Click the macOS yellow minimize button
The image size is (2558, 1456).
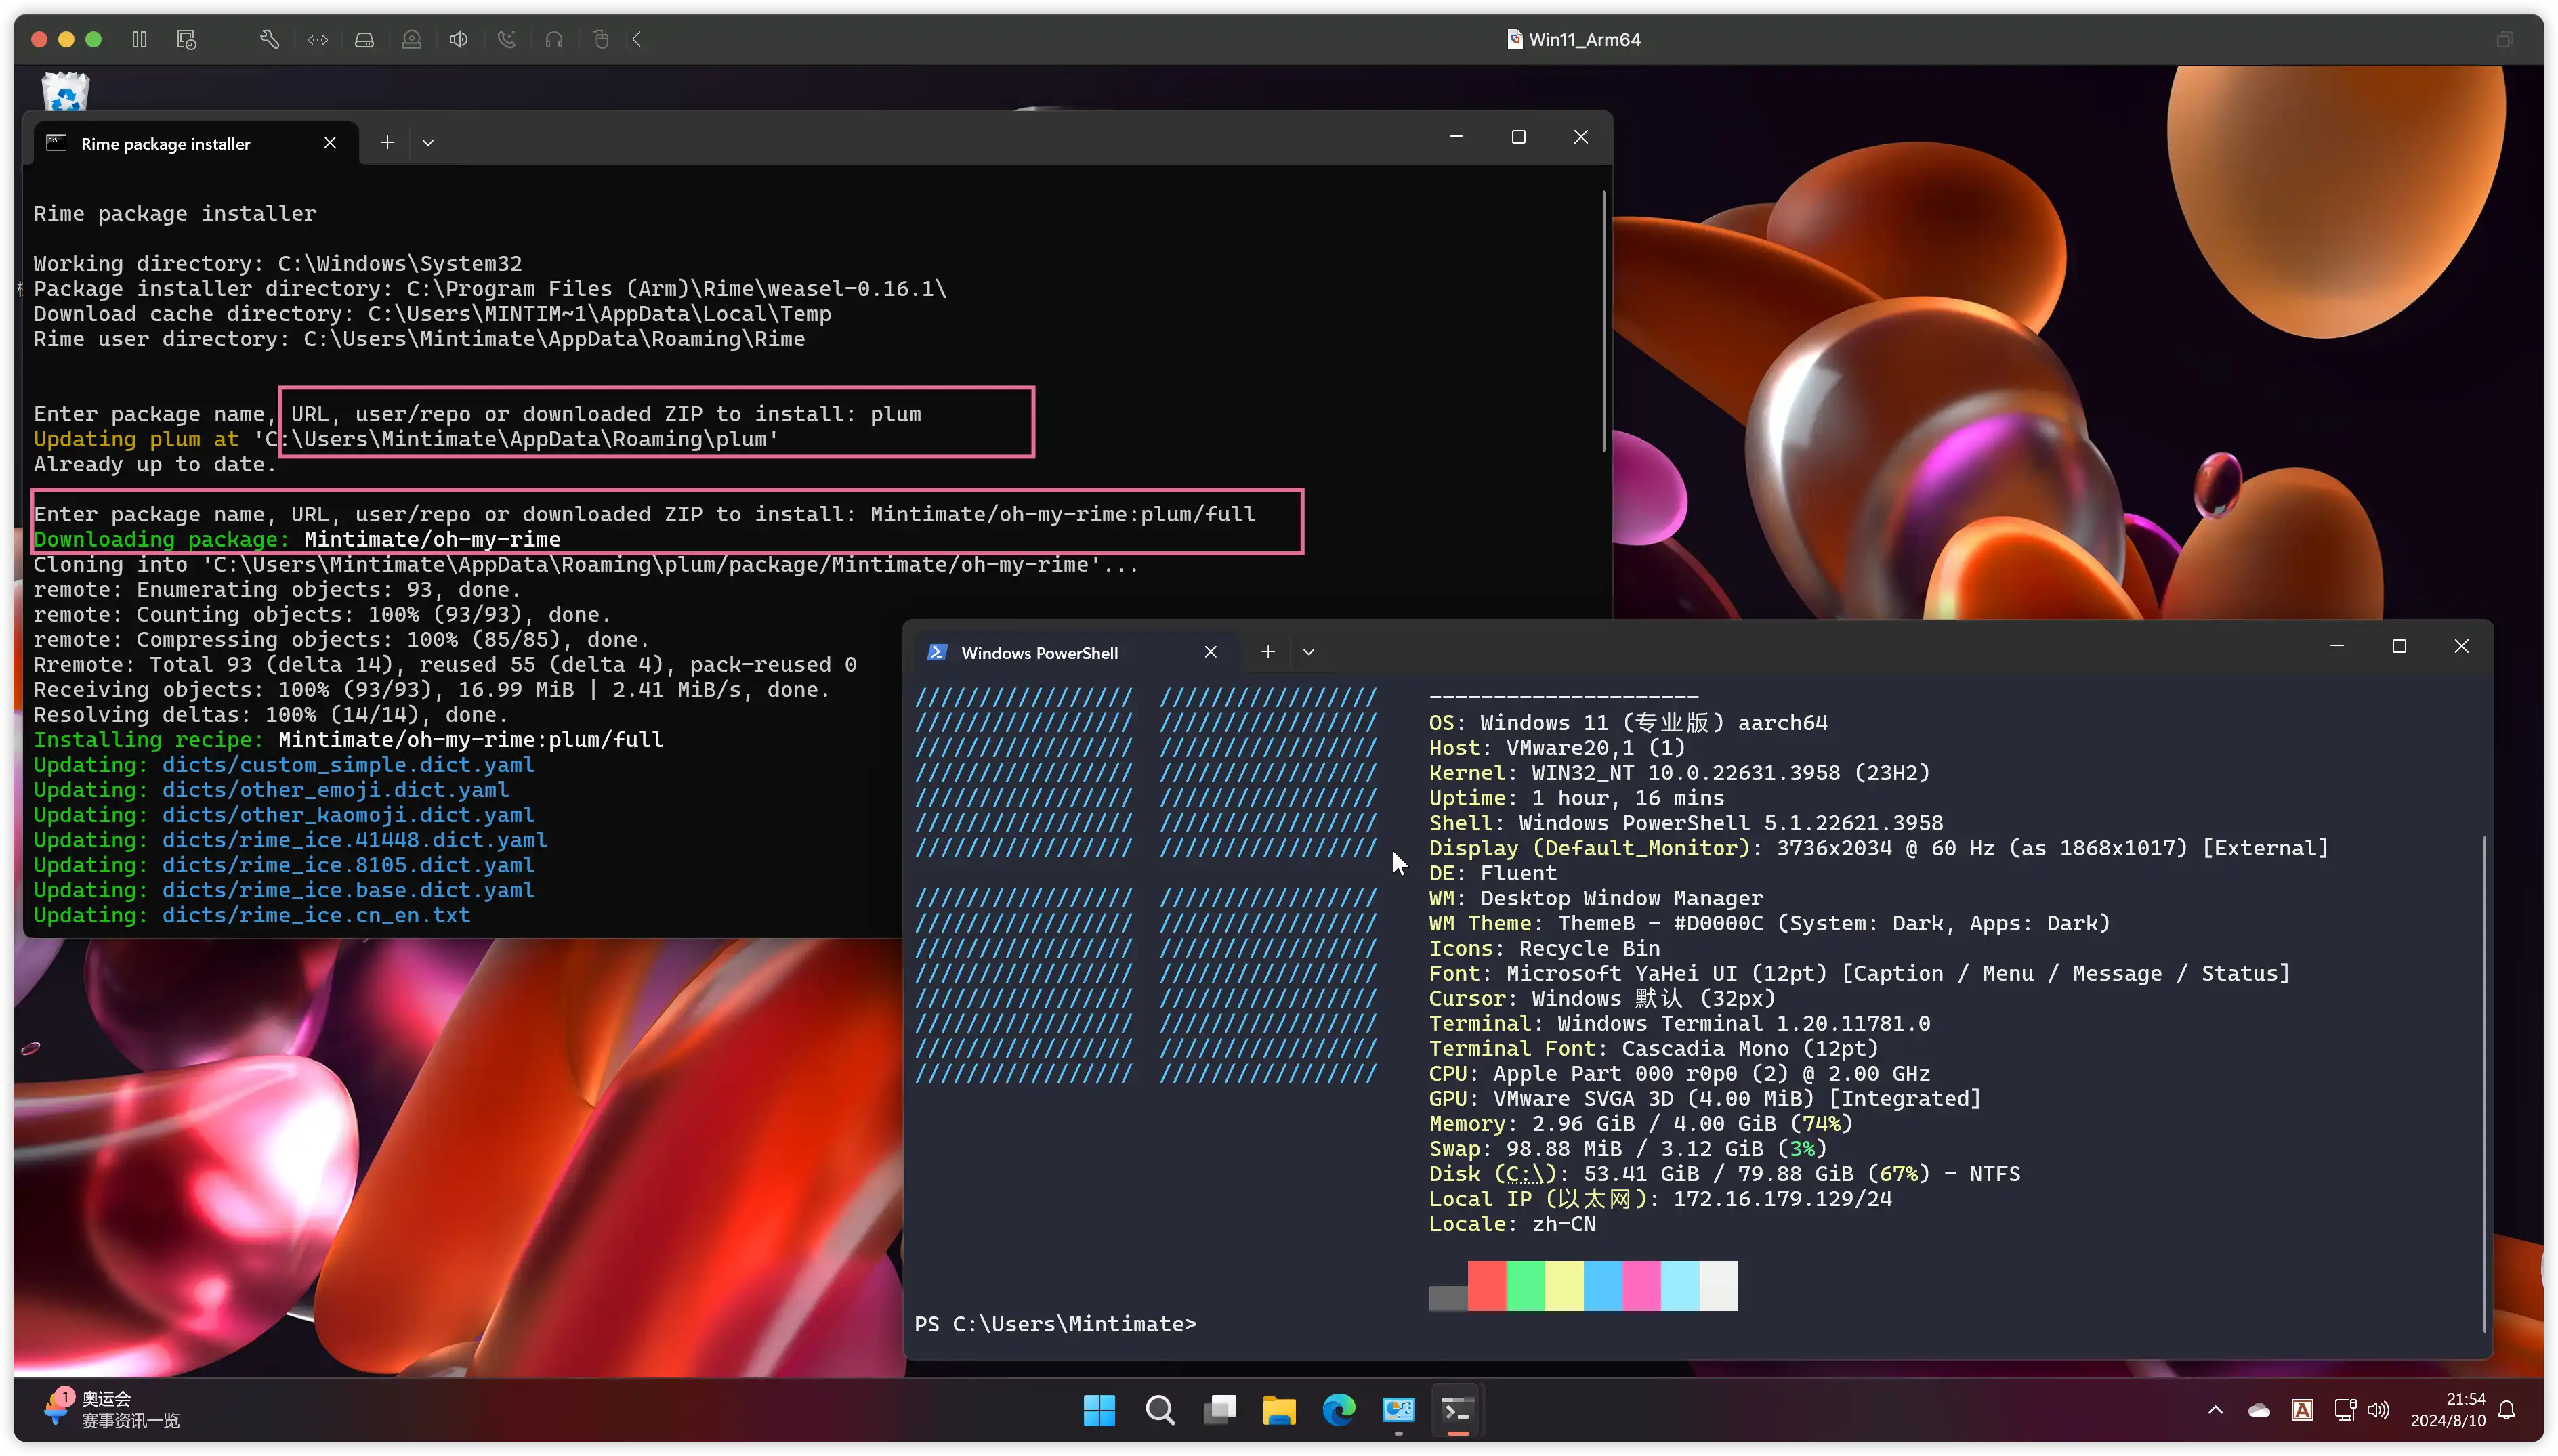(66, 39)
